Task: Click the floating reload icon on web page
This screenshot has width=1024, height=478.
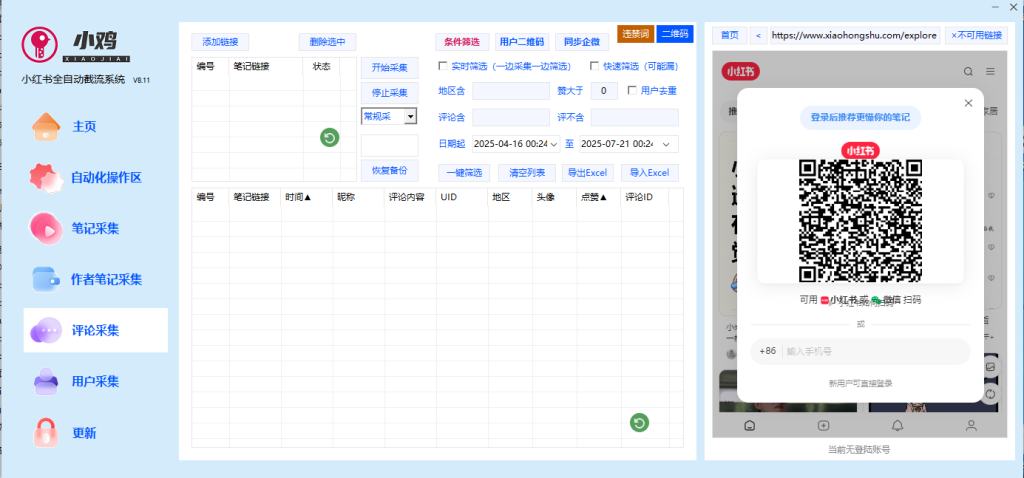Action: 991,394
